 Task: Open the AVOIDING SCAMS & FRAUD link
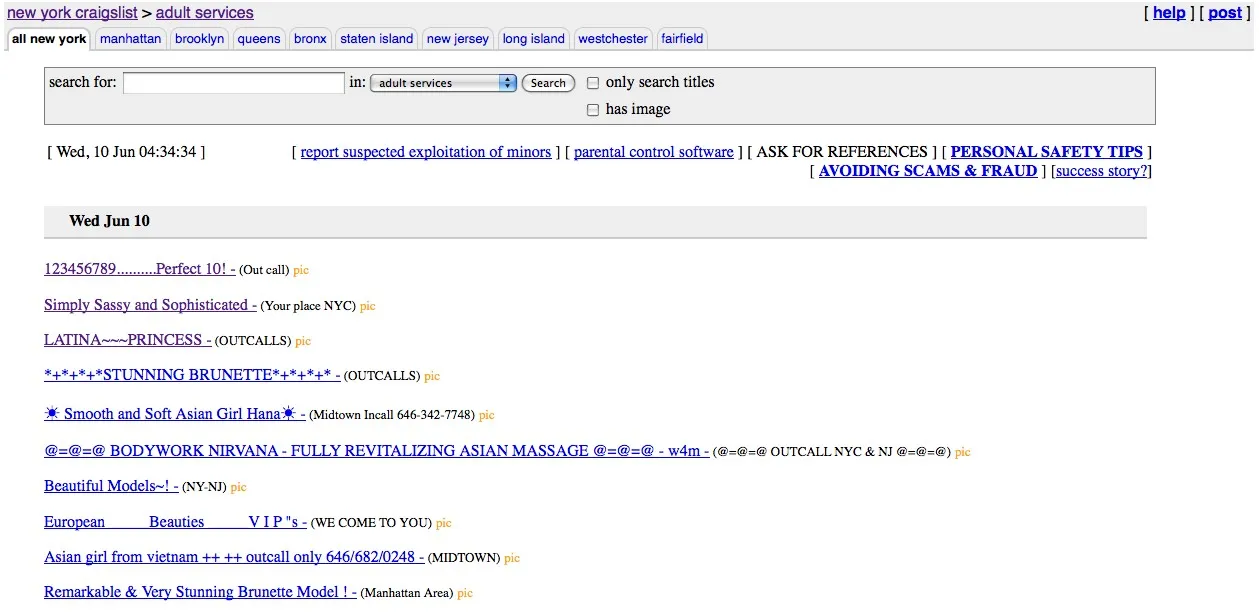928,171
